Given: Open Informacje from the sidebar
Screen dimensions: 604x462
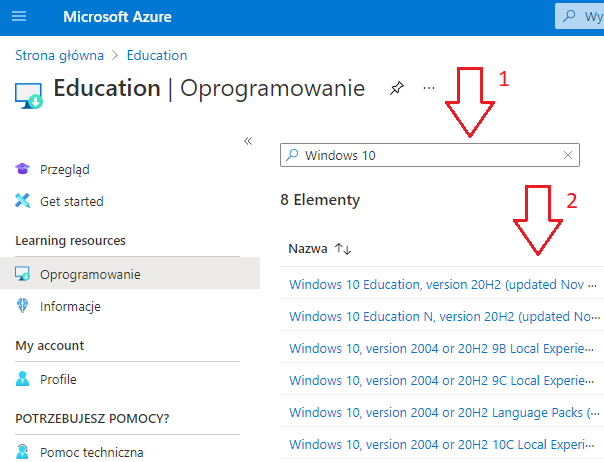Looking at the screenshot, I should click(x=70, y=306).
